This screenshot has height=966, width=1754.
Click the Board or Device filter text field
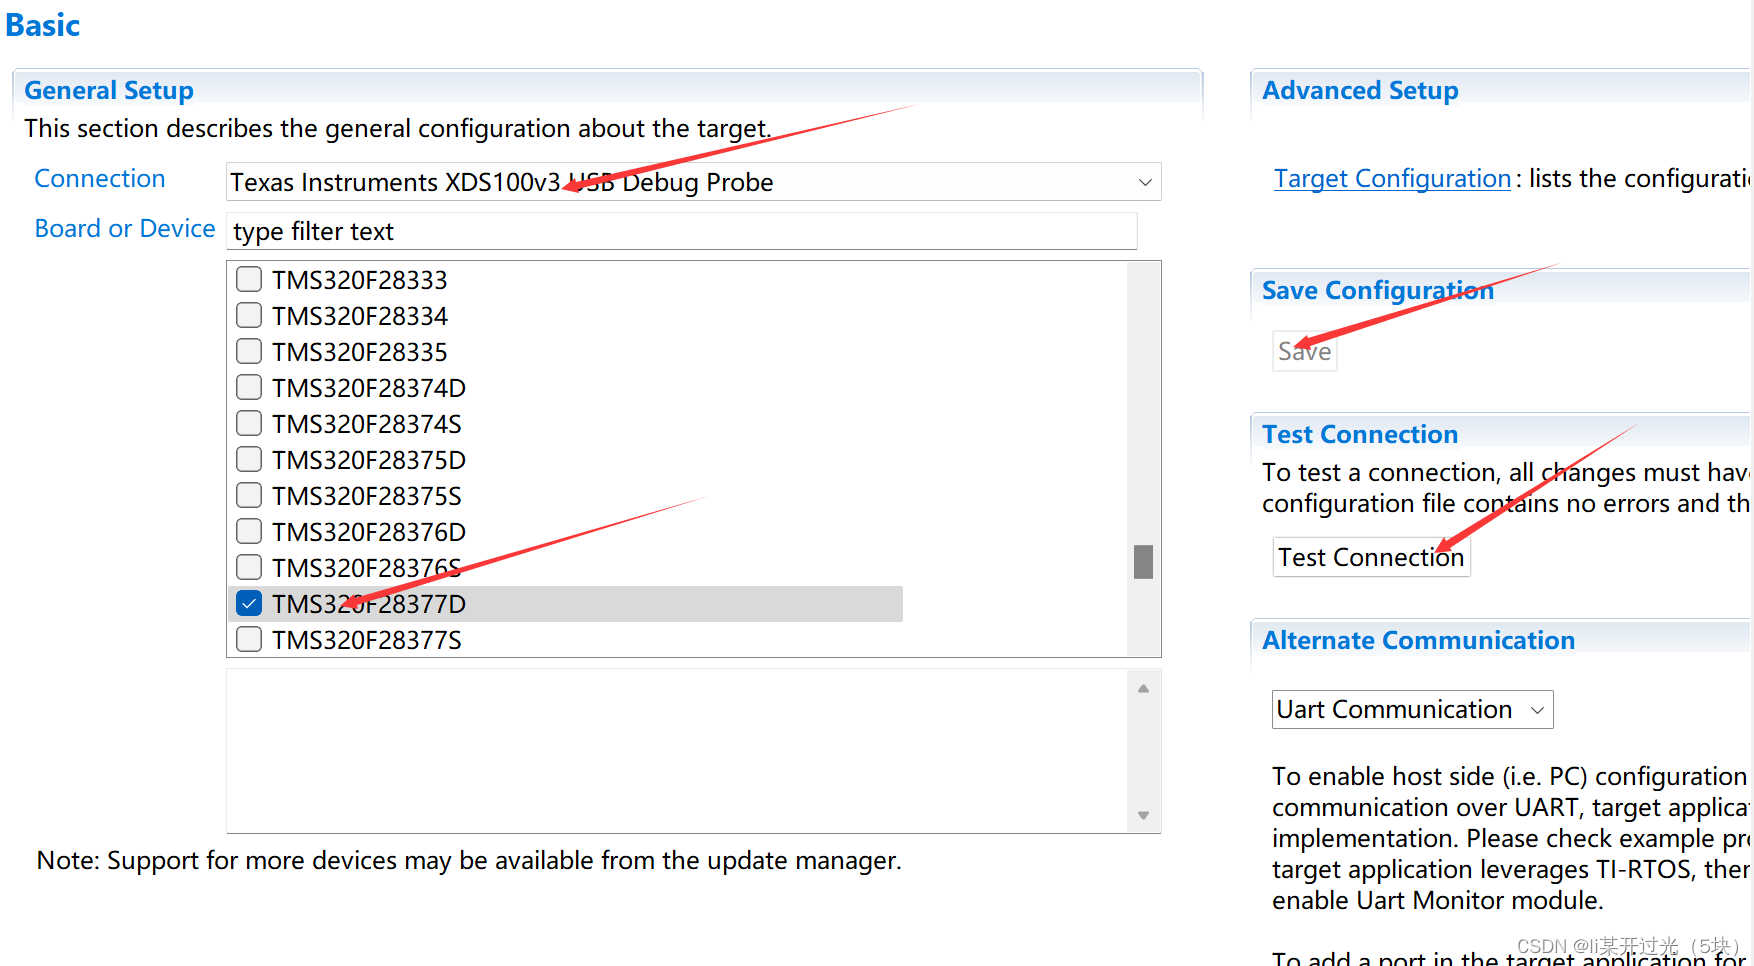[682, 231]
